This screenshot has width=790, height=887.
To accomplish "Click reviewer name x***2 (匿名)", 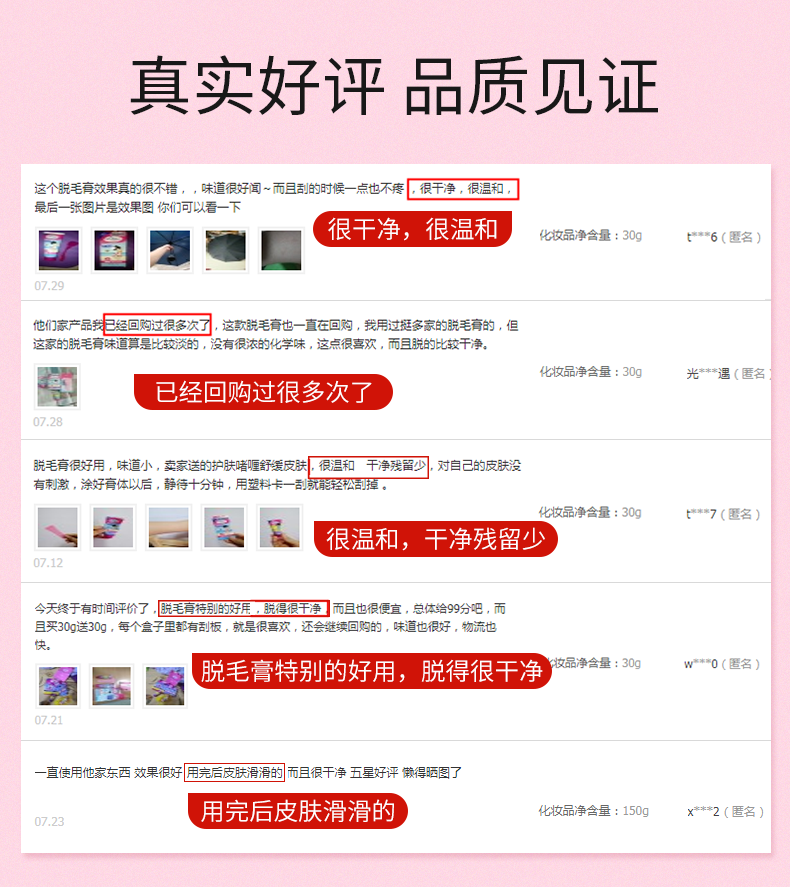I will [x=726, y=812].
